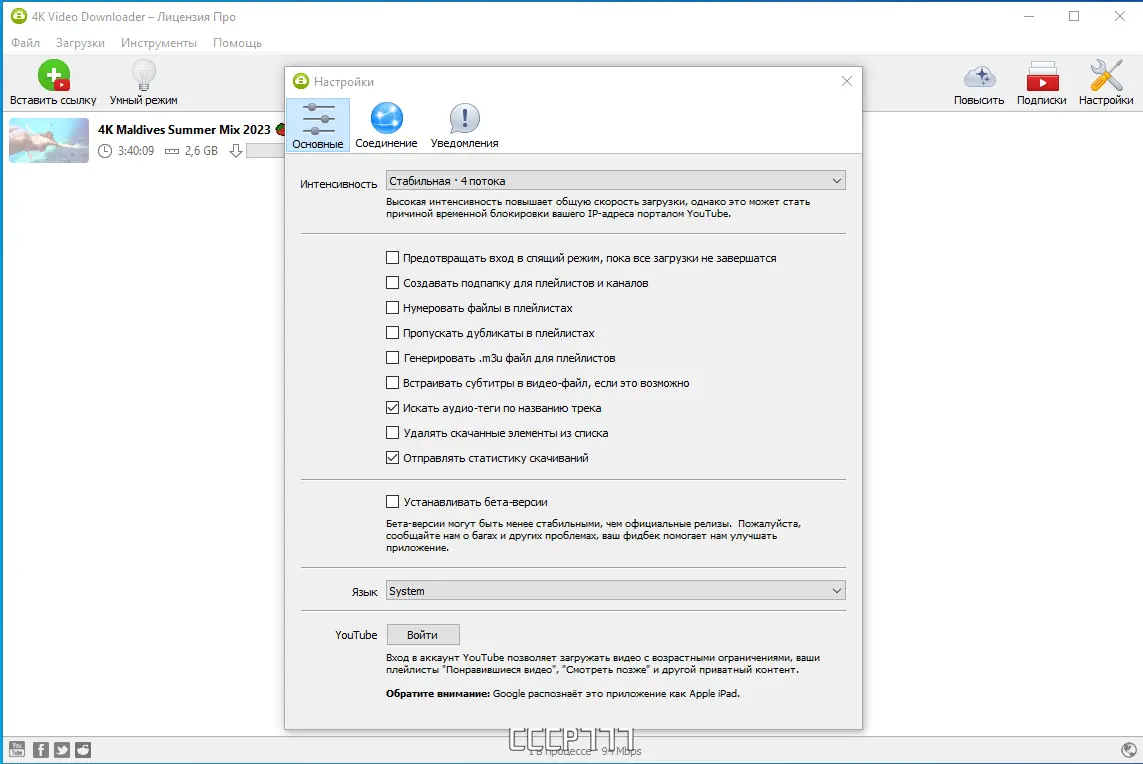Select Основные settings tab
Image resolution: width=1143 pixels, height=764 pixels.
click(x=318, y=125)
